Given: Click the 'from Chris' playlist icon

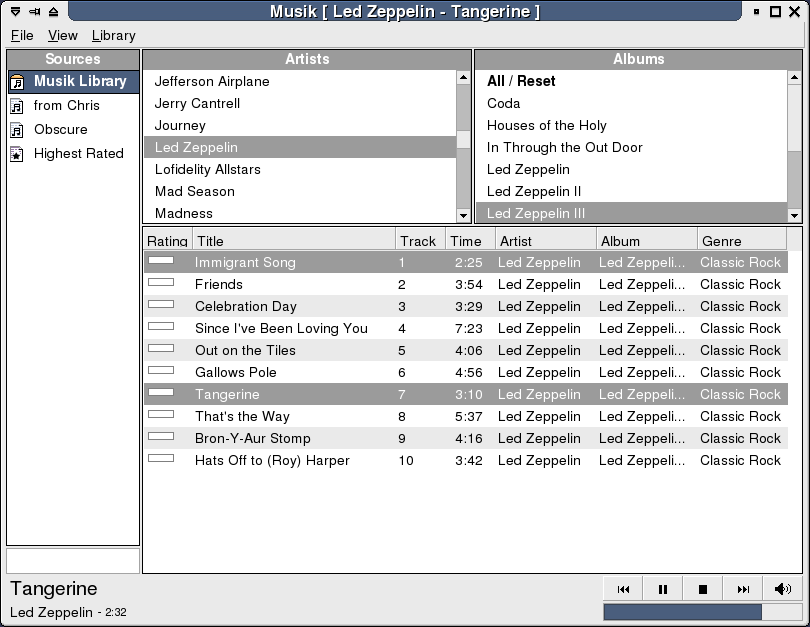Looking at the screenshot, I should pos(17,106).
